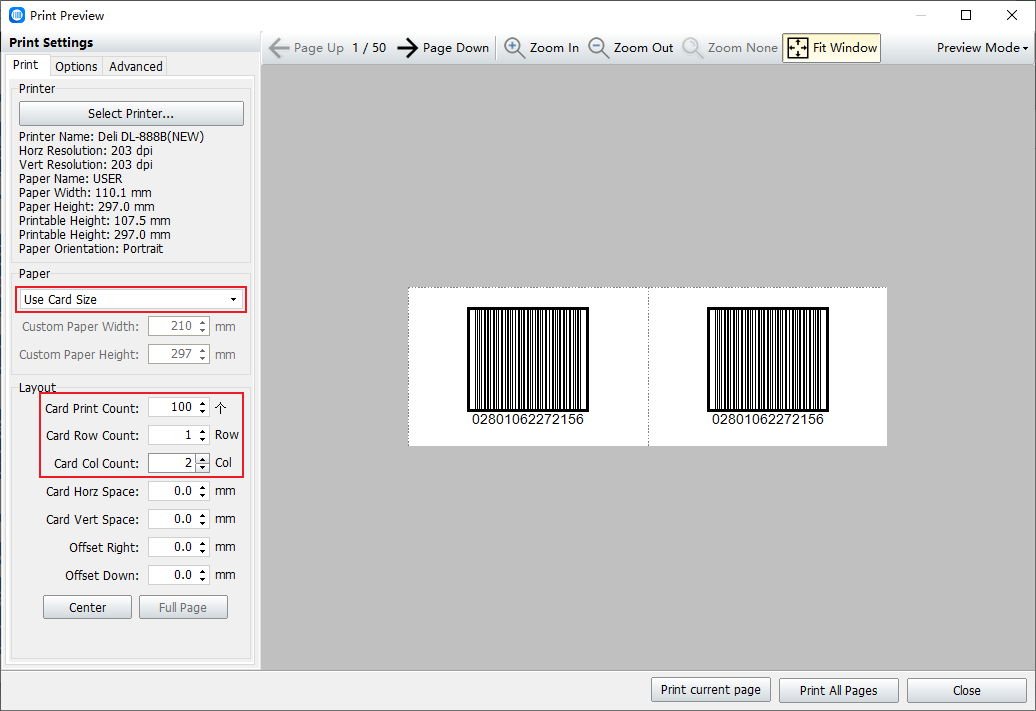Decrease the Card Col Count value
Viewport: 1036px width, 711px height.
(203, 467)
